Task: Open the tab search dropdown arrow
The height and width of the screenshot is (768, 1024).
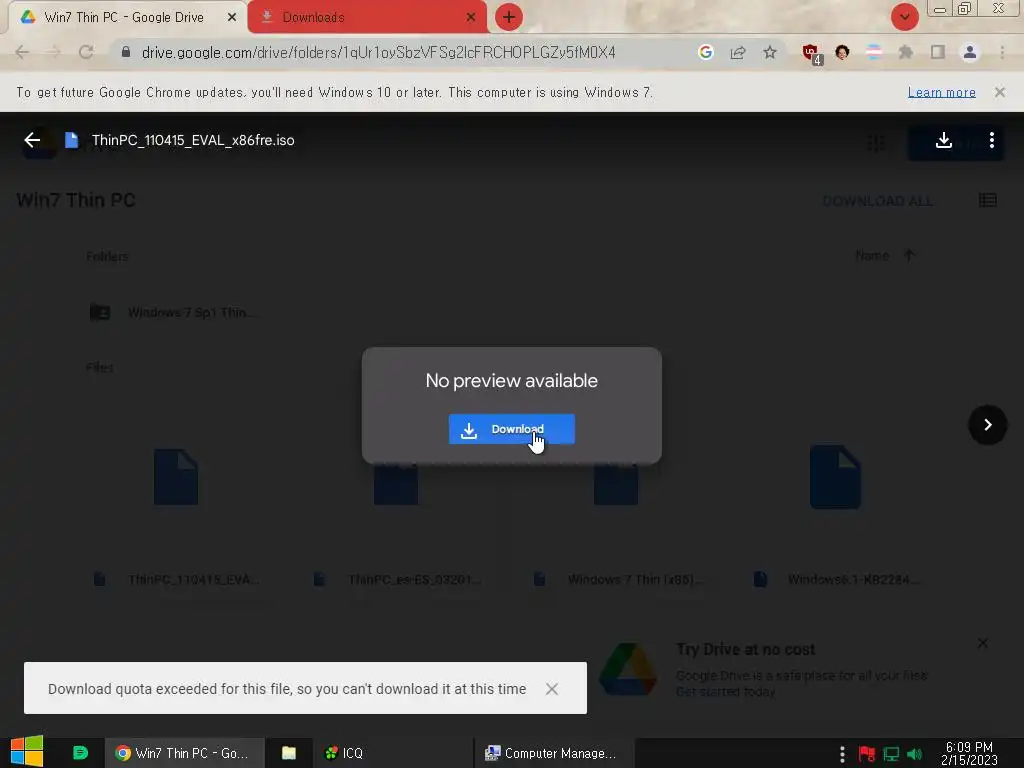Action: click(904, 17)
